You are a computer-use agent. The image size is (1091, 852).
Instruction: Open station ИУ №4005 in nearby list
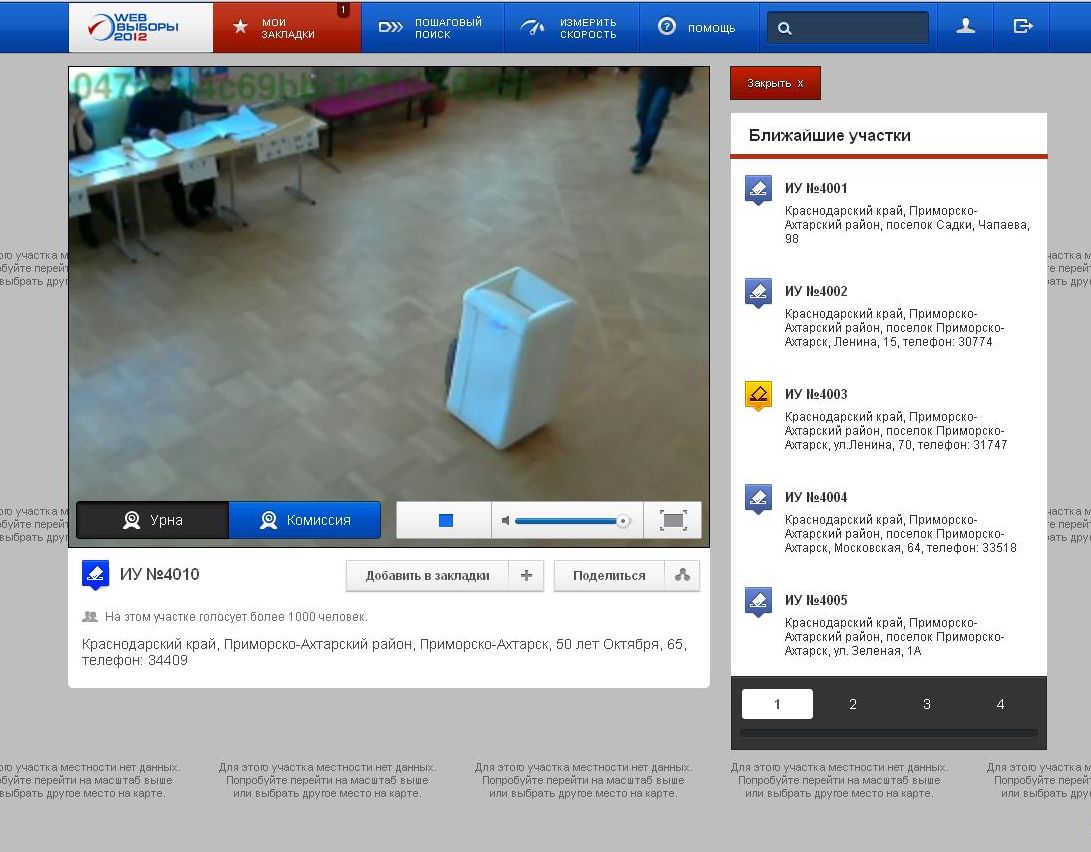(816, 600)
